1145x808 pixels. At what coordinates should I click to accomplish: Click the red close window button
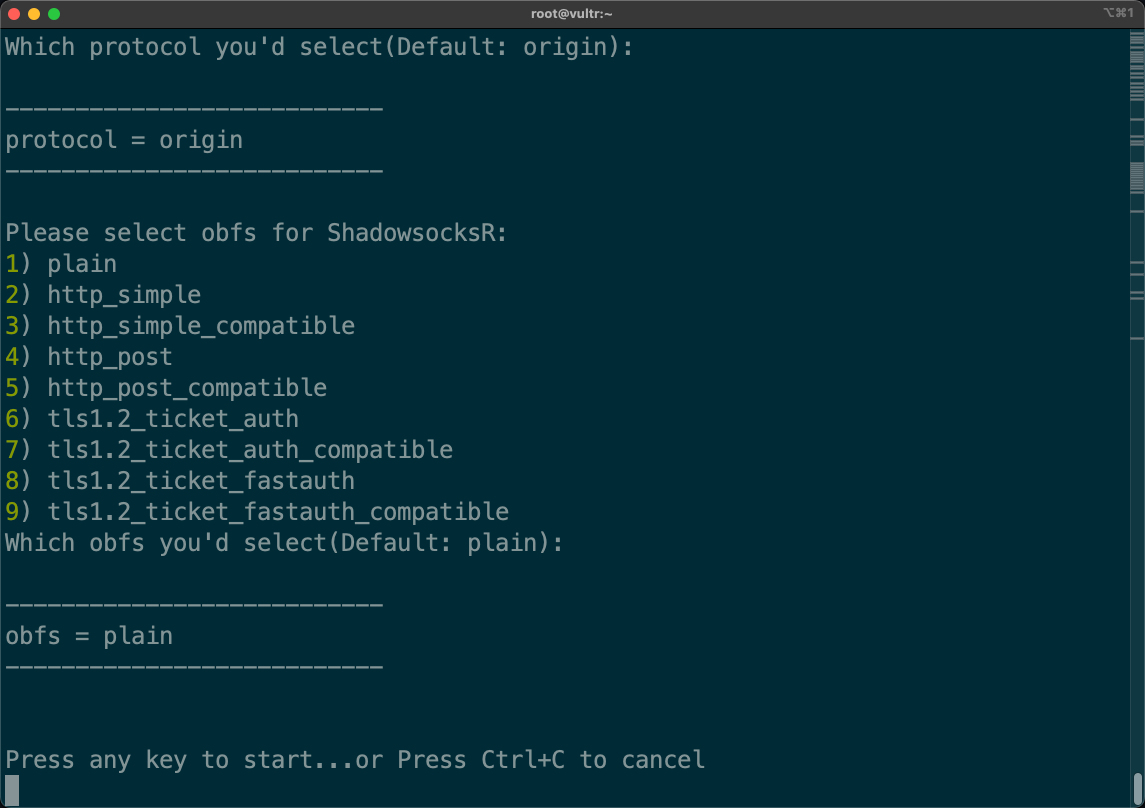point(14,14)
